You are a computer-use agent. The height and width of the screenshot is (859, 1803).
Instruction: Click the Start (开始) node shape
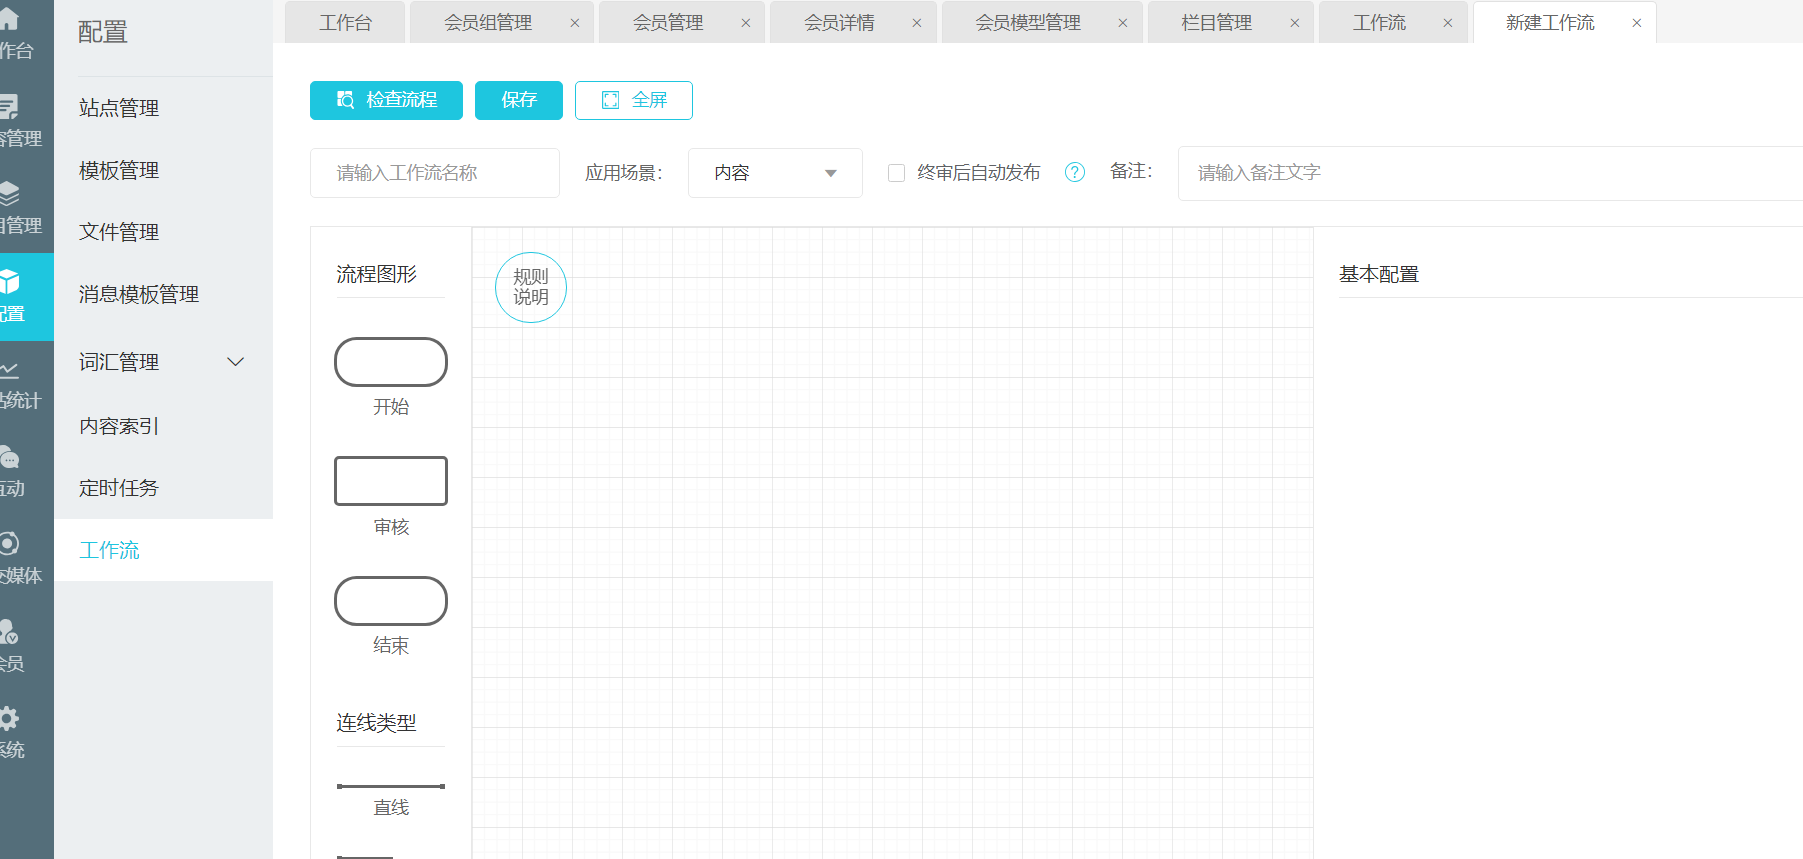(x=390, y=362)
